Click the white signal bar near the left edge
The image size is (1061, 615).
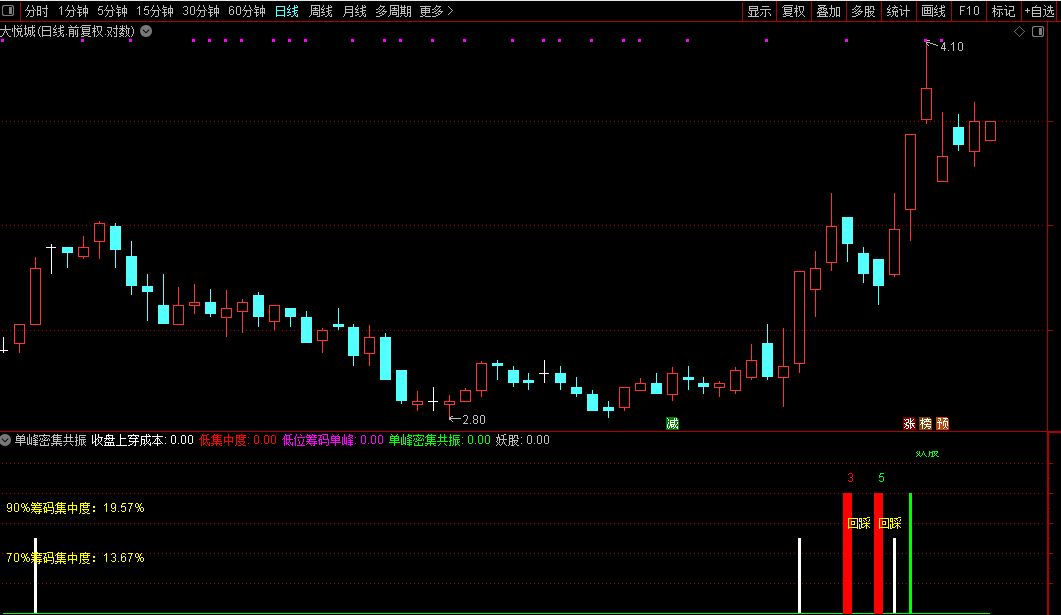(36, 576)
